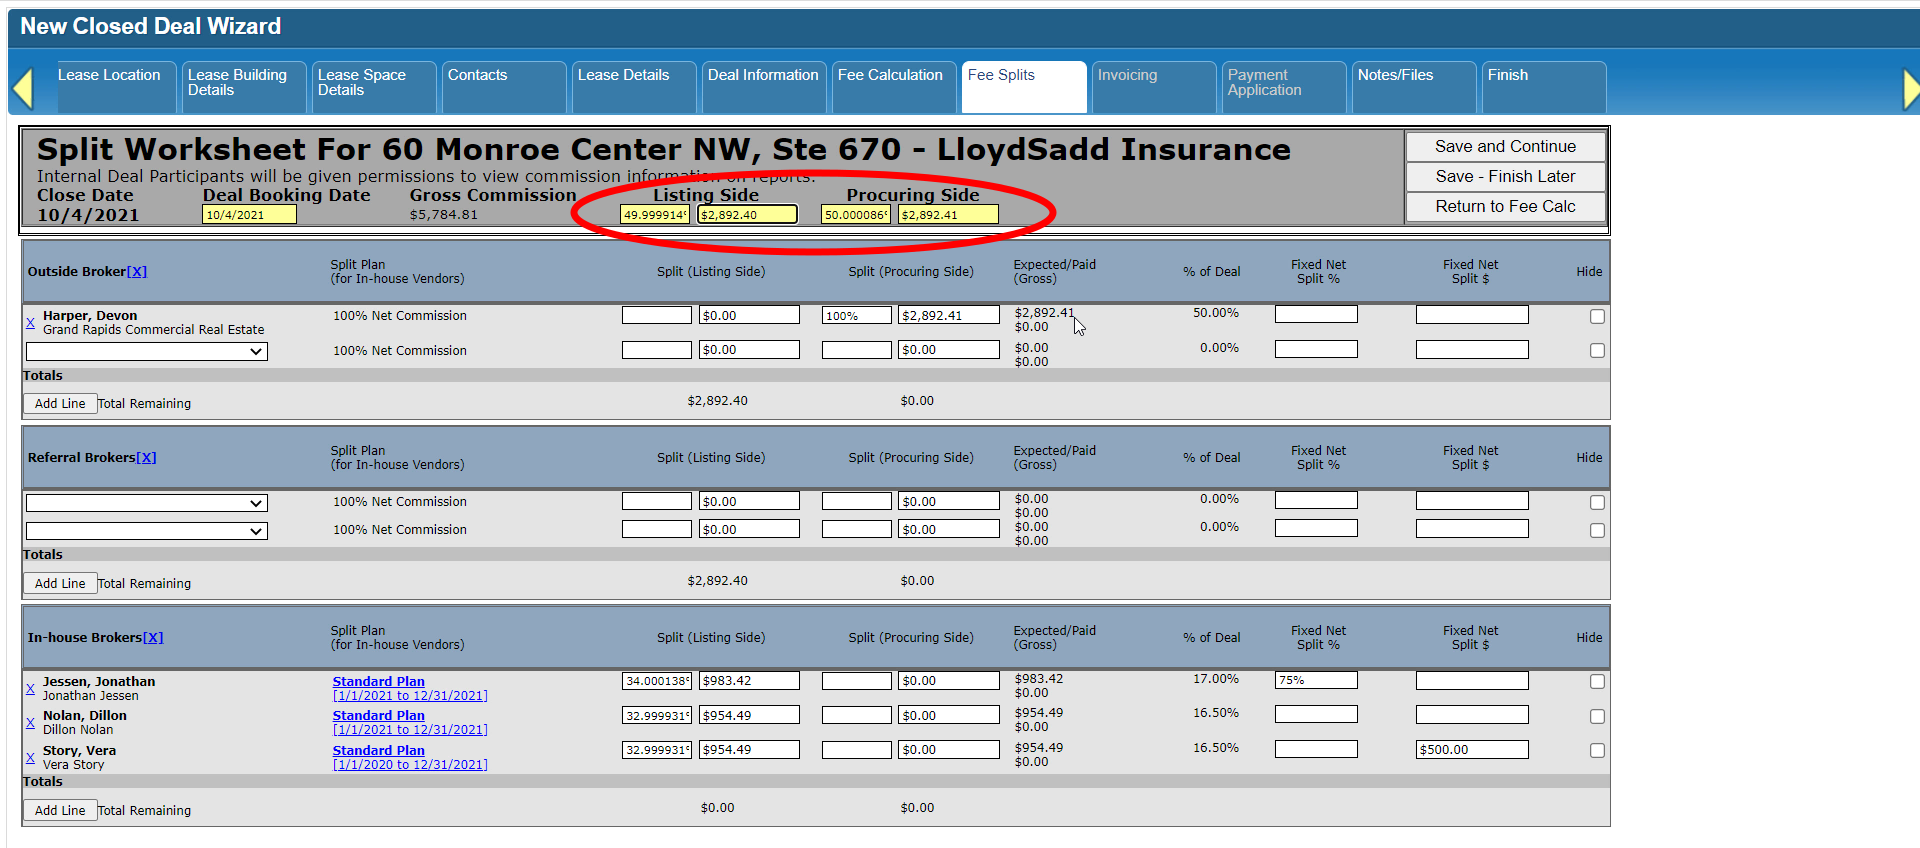
Task: Go to Deal Information tab
Action: pyautogui.click(x=762, y=76)
